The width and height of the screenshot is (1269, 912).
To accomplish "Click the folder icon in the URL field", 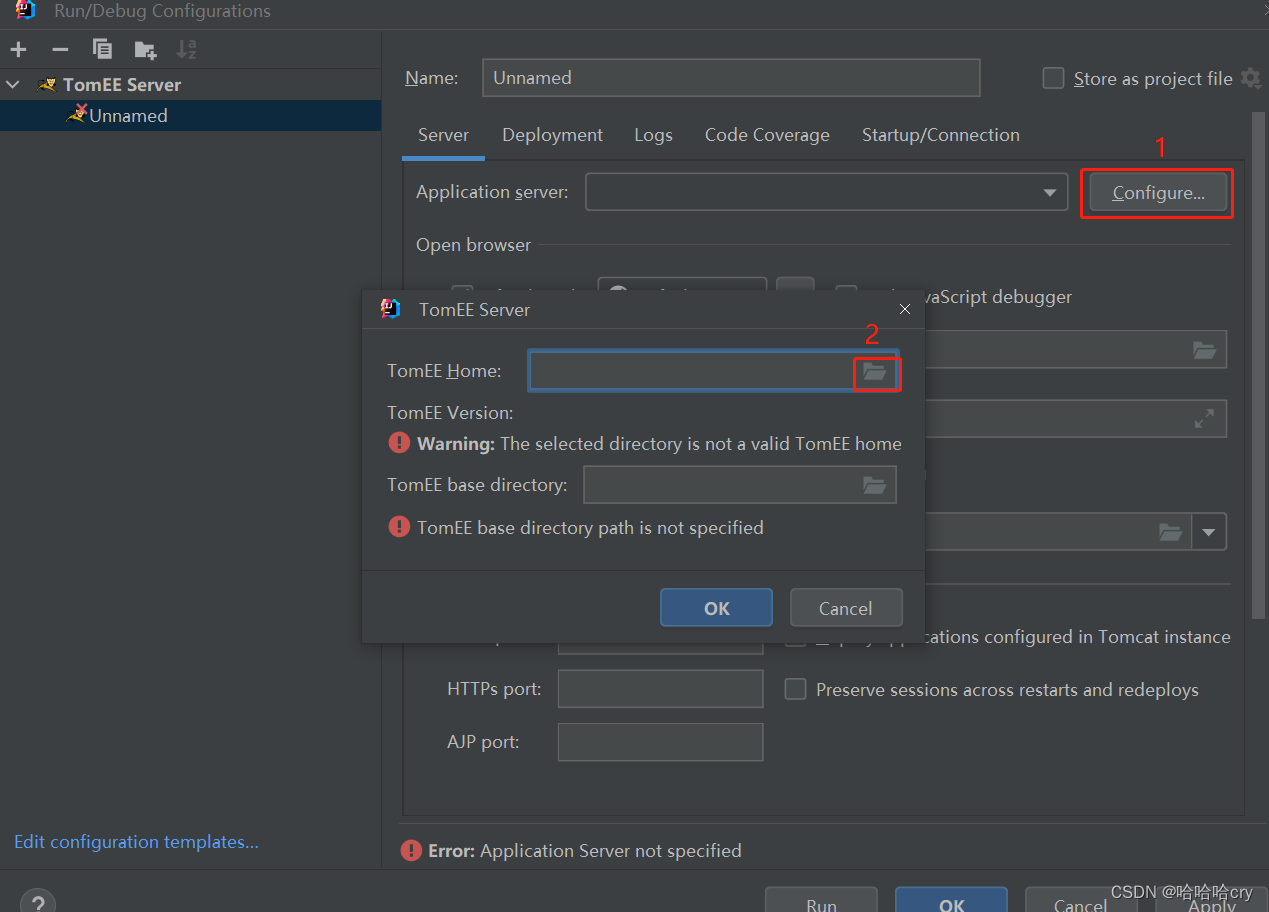I will tap(1204, 350).
